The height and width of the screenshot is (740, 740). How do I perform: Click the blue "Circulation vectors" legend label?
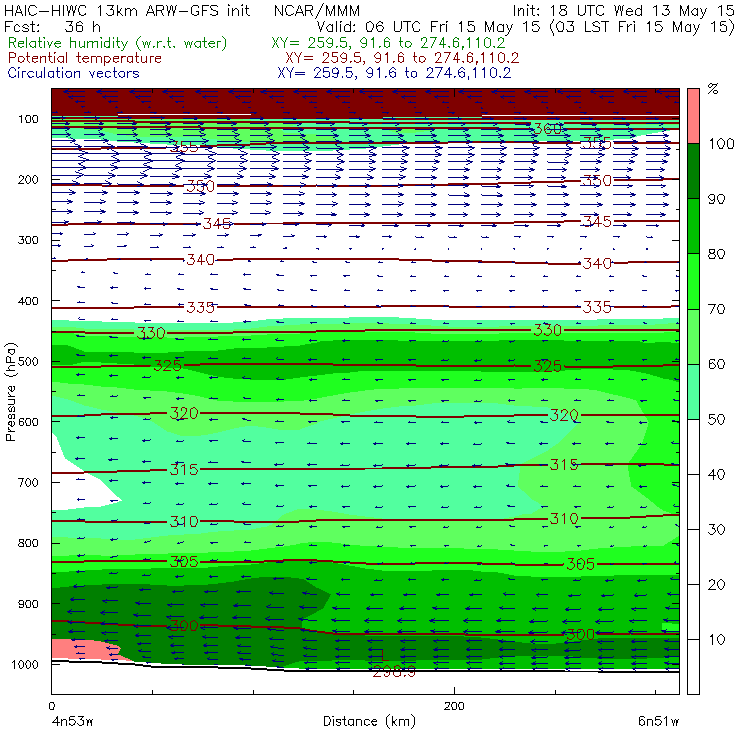[x=74, y=73]
